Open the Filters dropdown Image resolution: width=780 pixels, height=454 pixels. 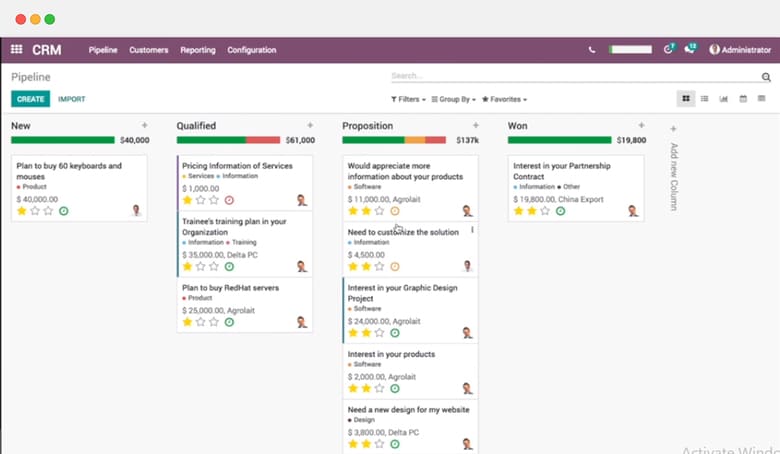408,99
